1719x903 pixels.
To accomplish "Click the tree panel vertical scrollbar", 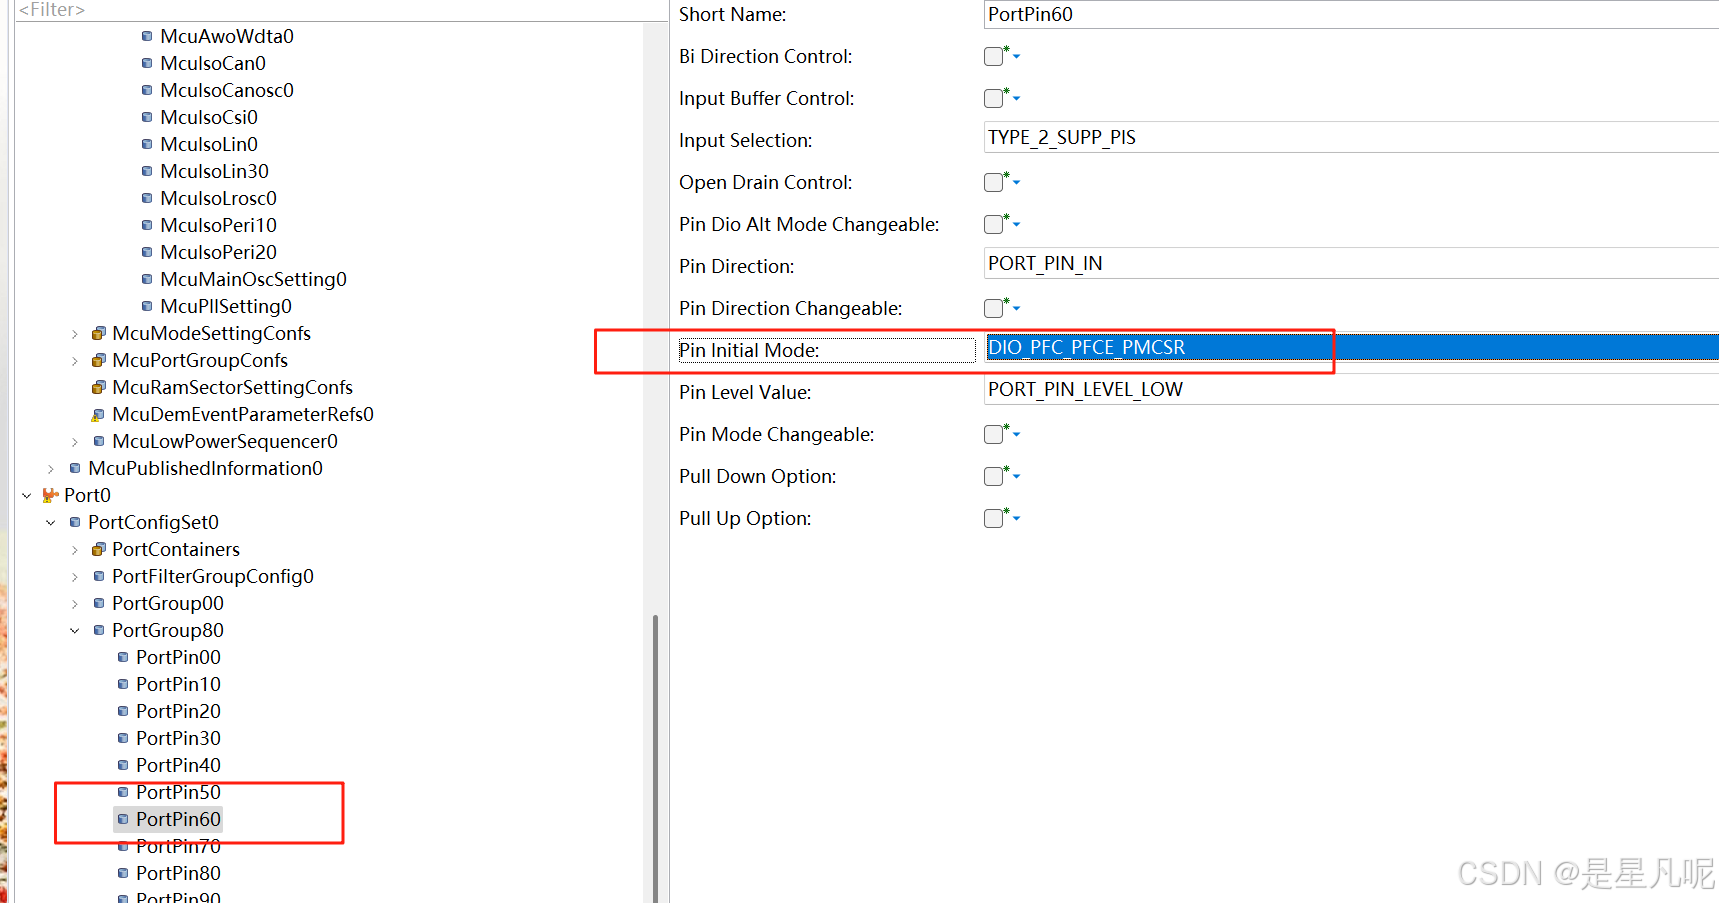I will (656, 758).
